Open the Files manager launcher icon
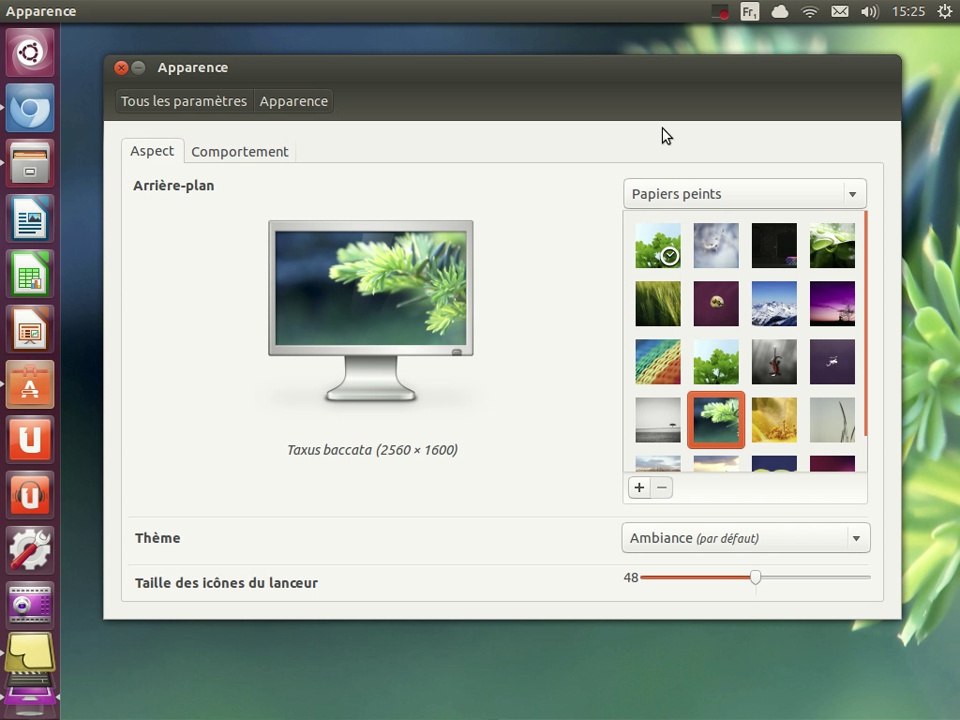 point(30,163)
